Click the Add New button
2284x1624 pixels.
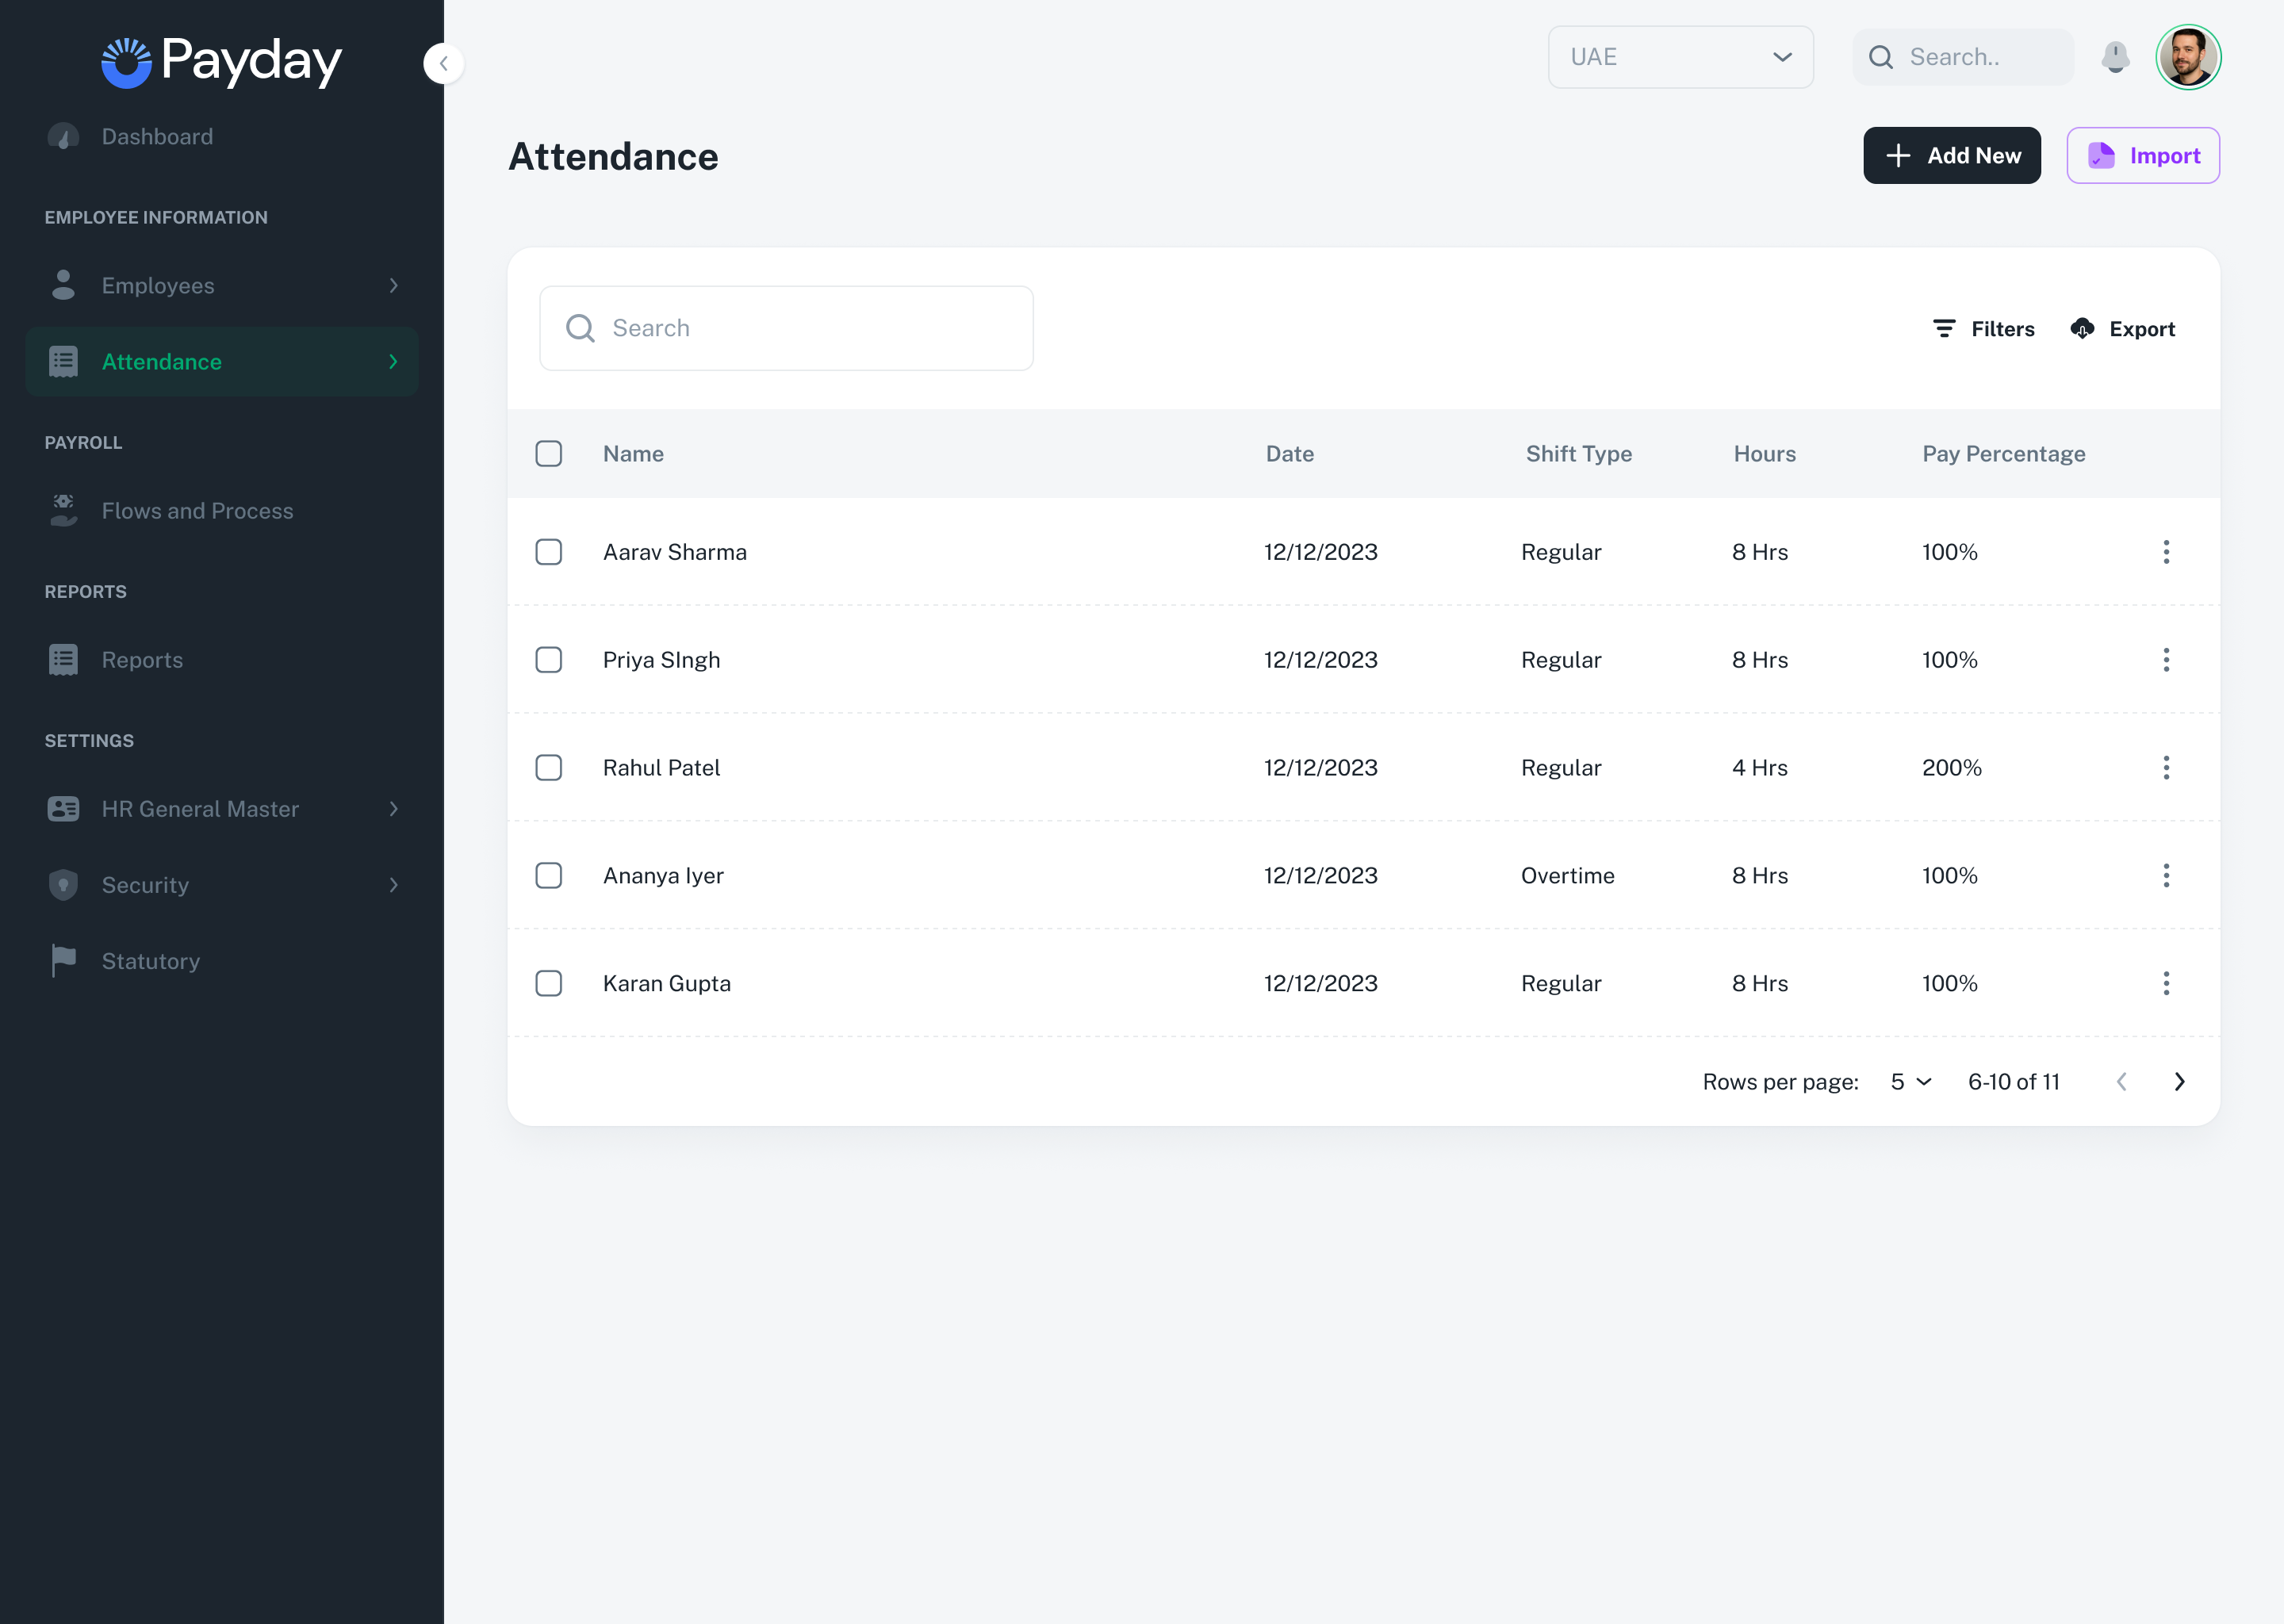click(x=1951, y=156)
